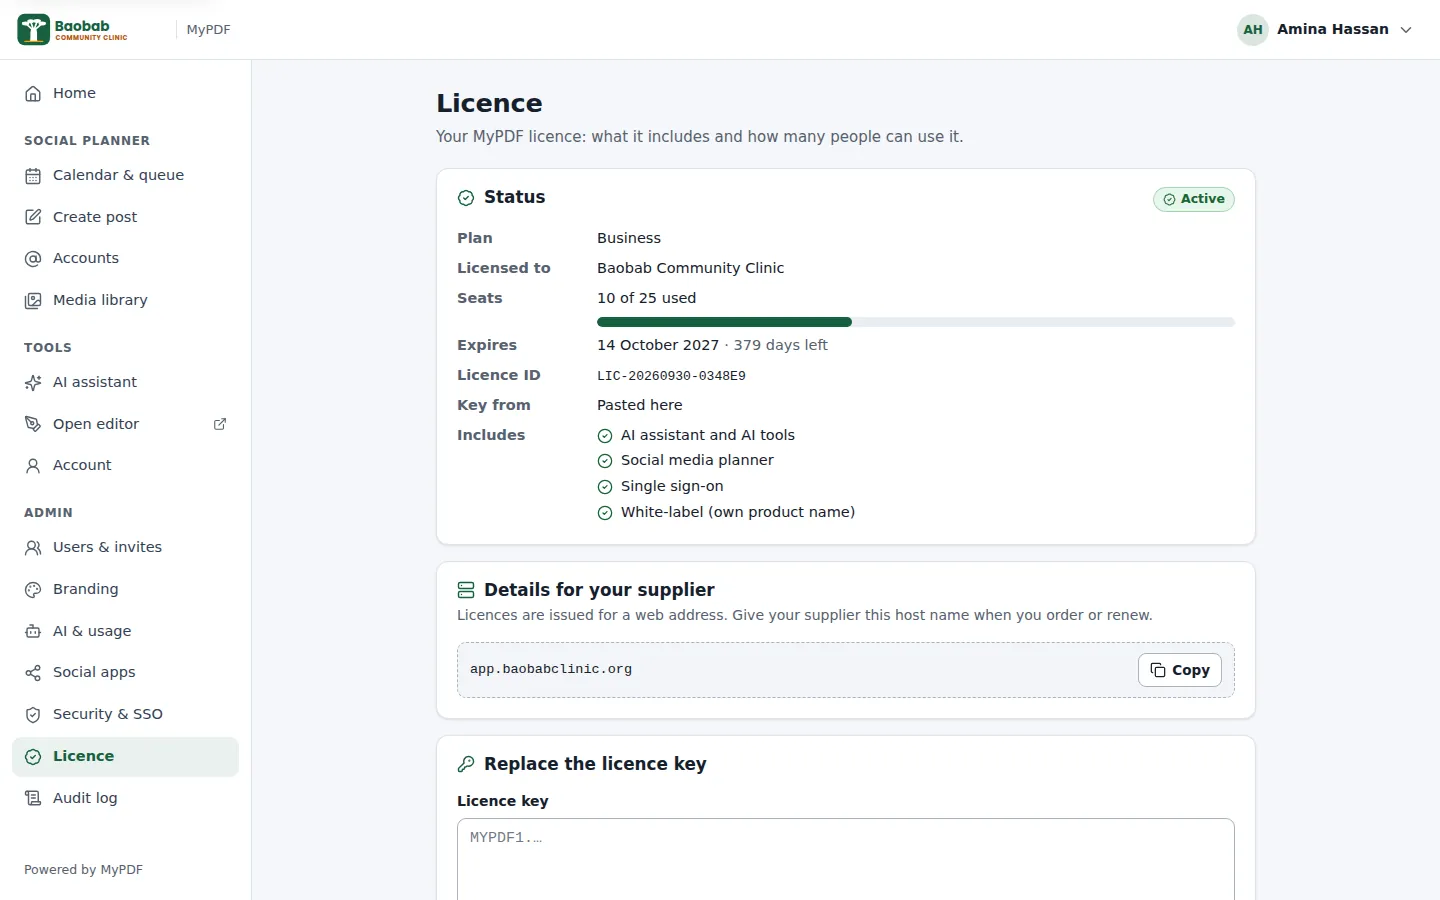Viewport: 1440px width, 900px height.
Task: Click 'White-label (own product name)' feature
Action: tap(738, 512)
